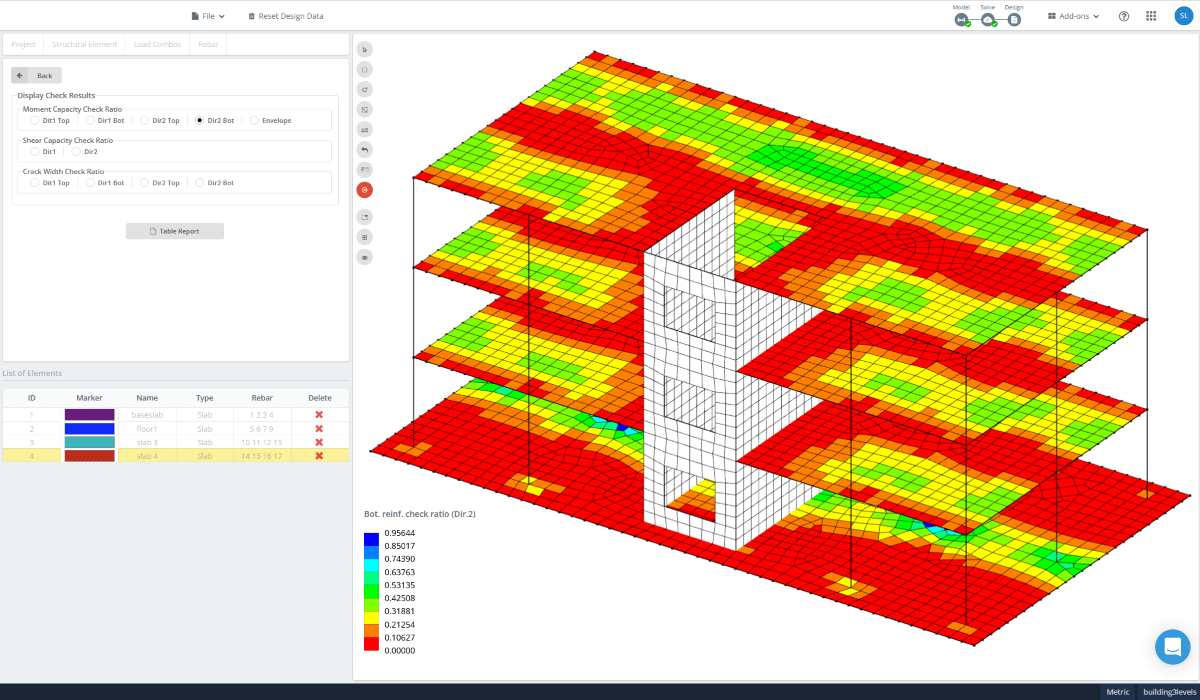1200x700 pixels.
Task: Open the Project tab
Action: (x=23, y=44)
